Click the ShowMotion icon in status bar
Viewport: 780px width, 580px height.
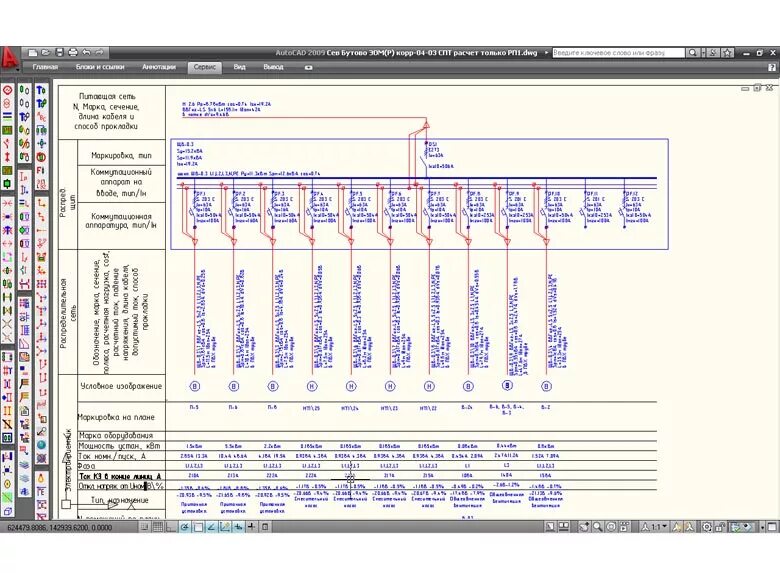[624, 527]
